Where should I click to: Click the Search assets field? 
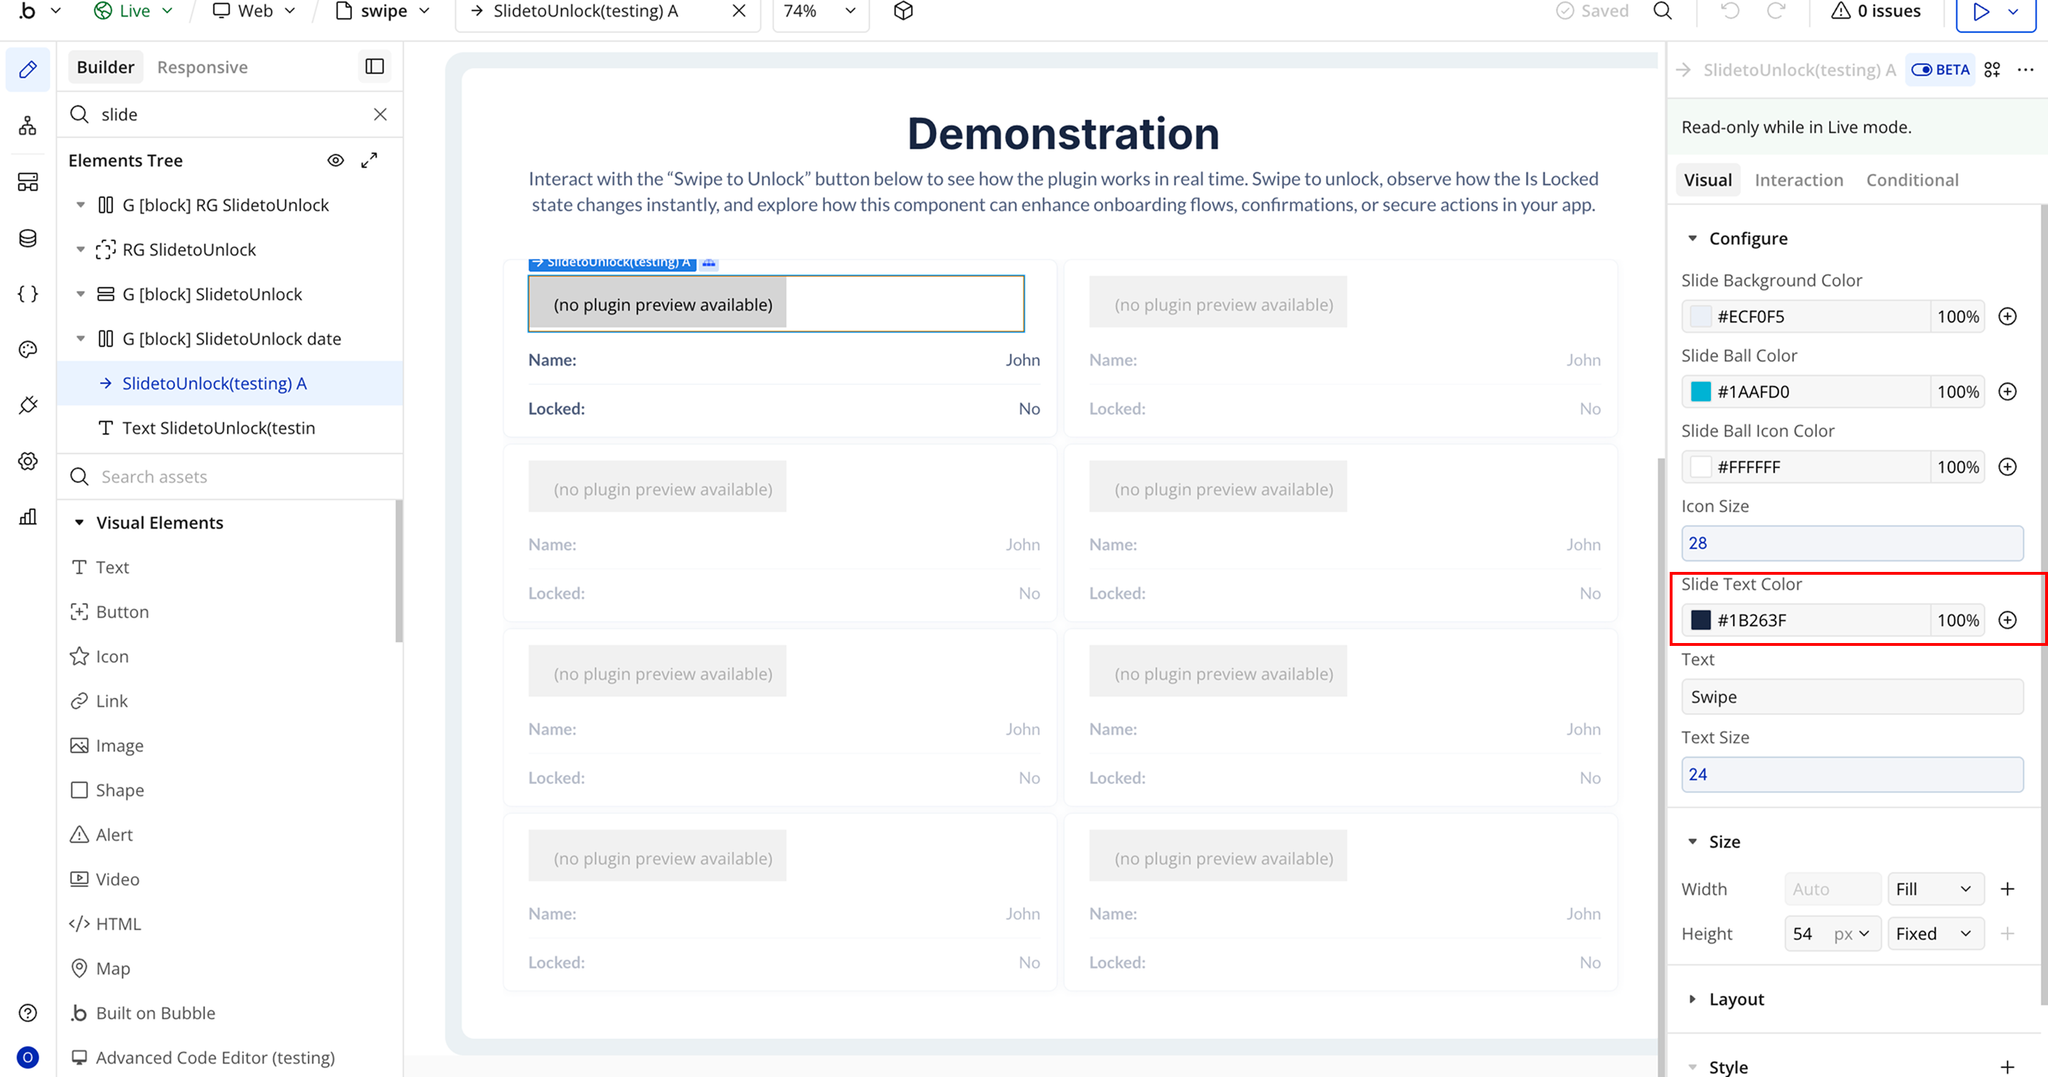pyautogui.click(x=230, y=477)
